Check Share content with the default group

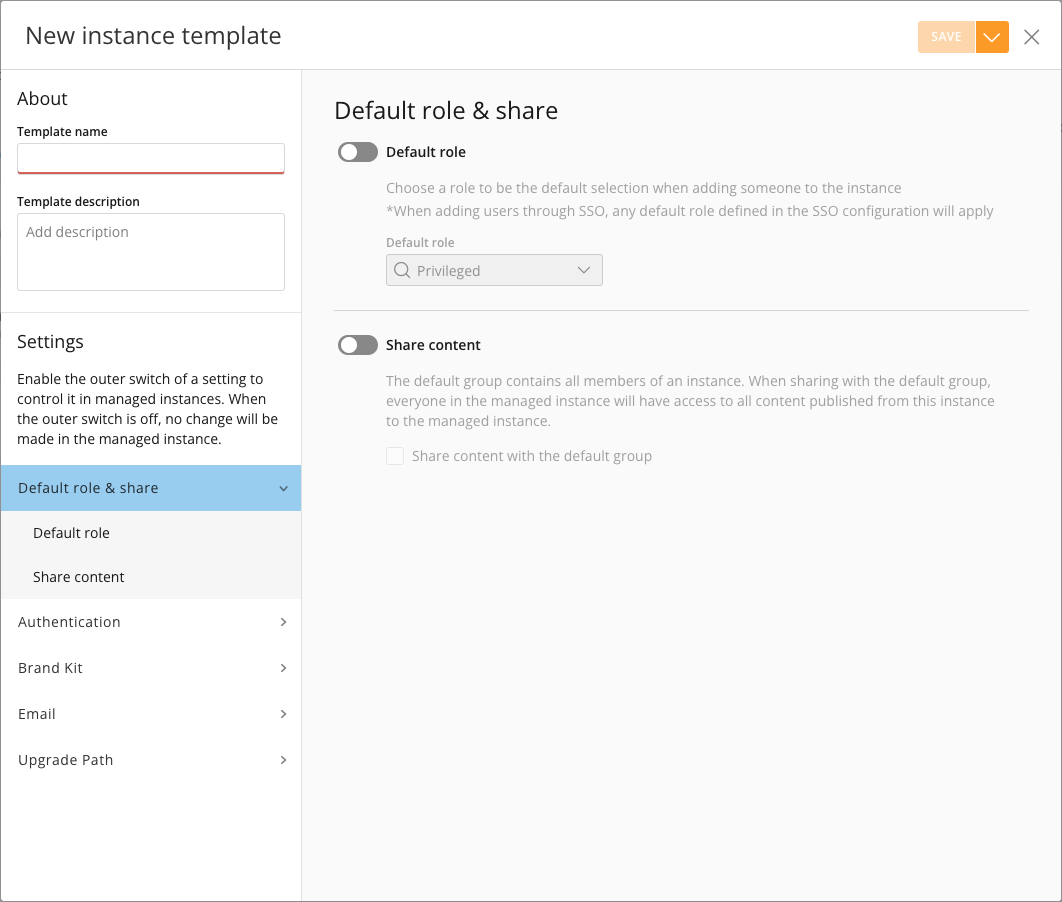[395, 456]
